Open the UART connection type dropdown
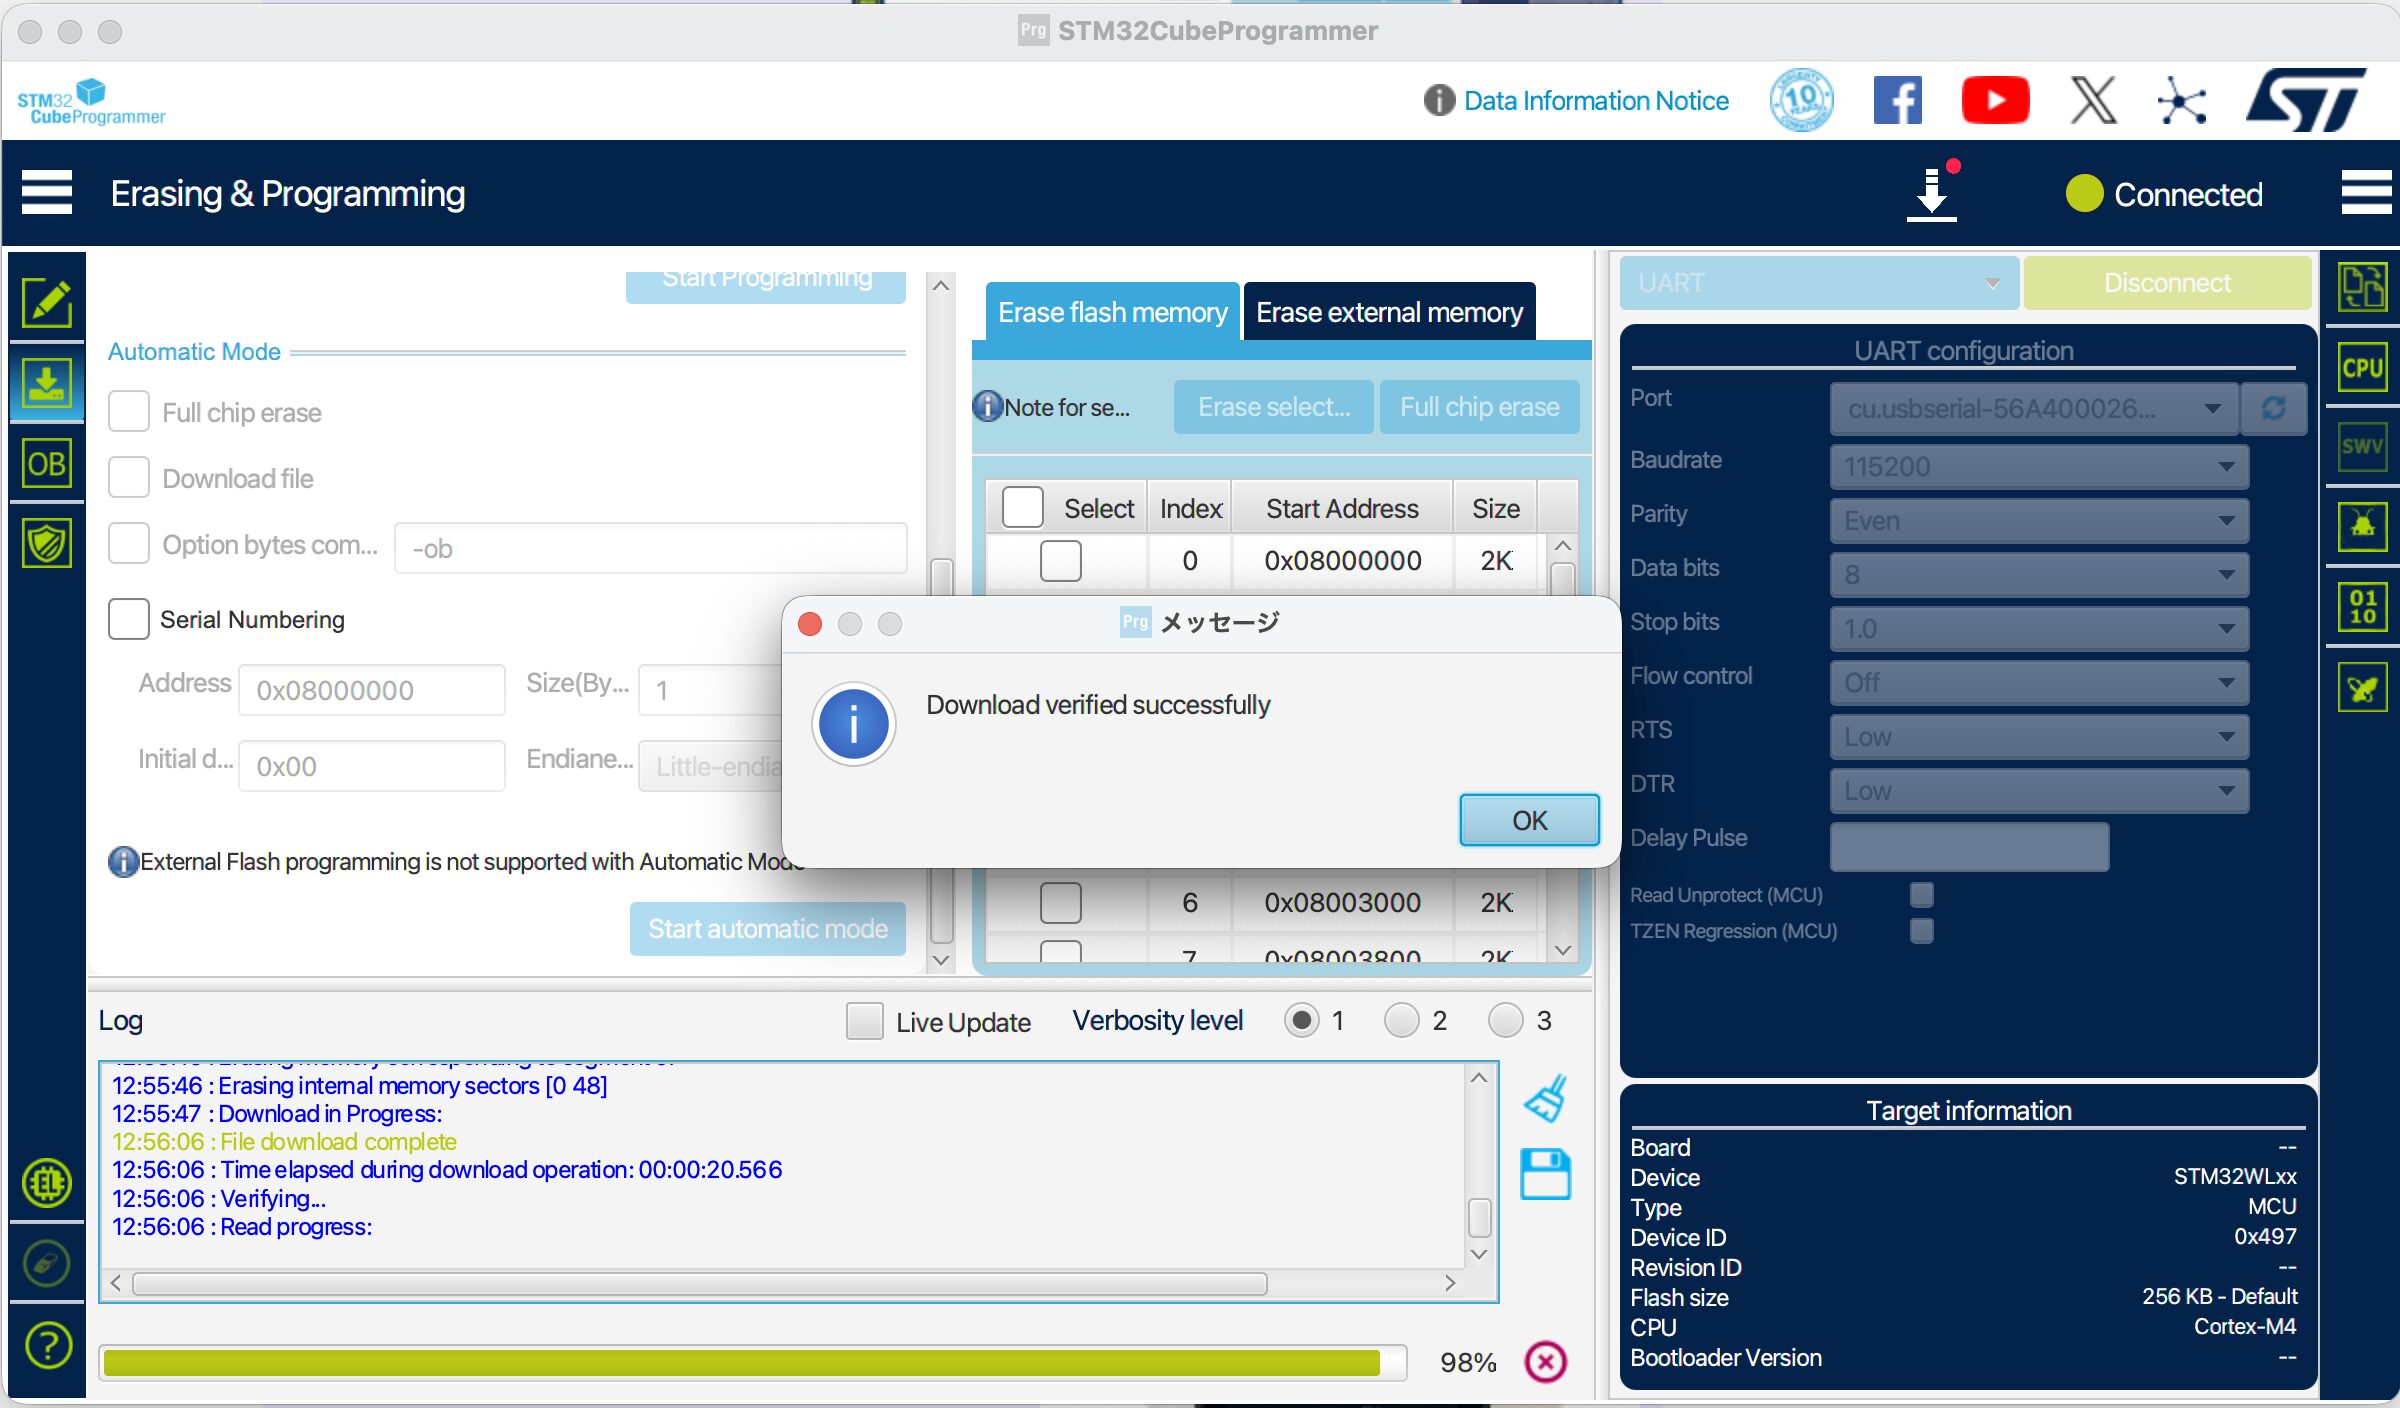2400x1408 pixels. click(1818, 283)
